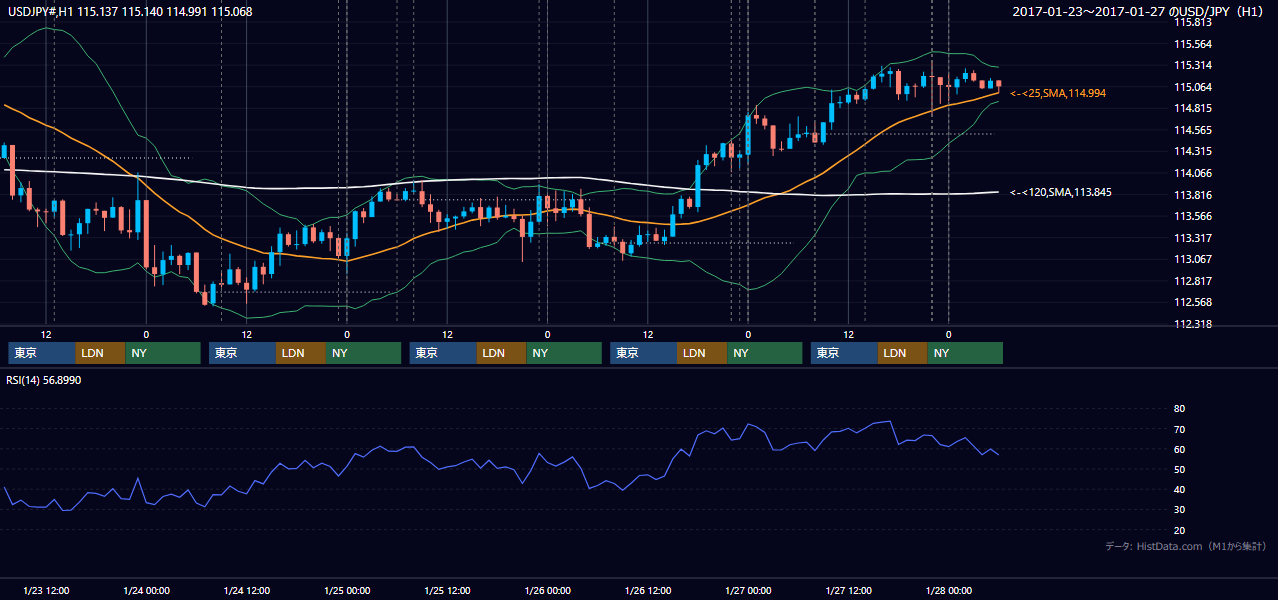
Task: Click the 東京 session block above 1/23 12:00
Action: pyautogui.click(x=42, y=353)
